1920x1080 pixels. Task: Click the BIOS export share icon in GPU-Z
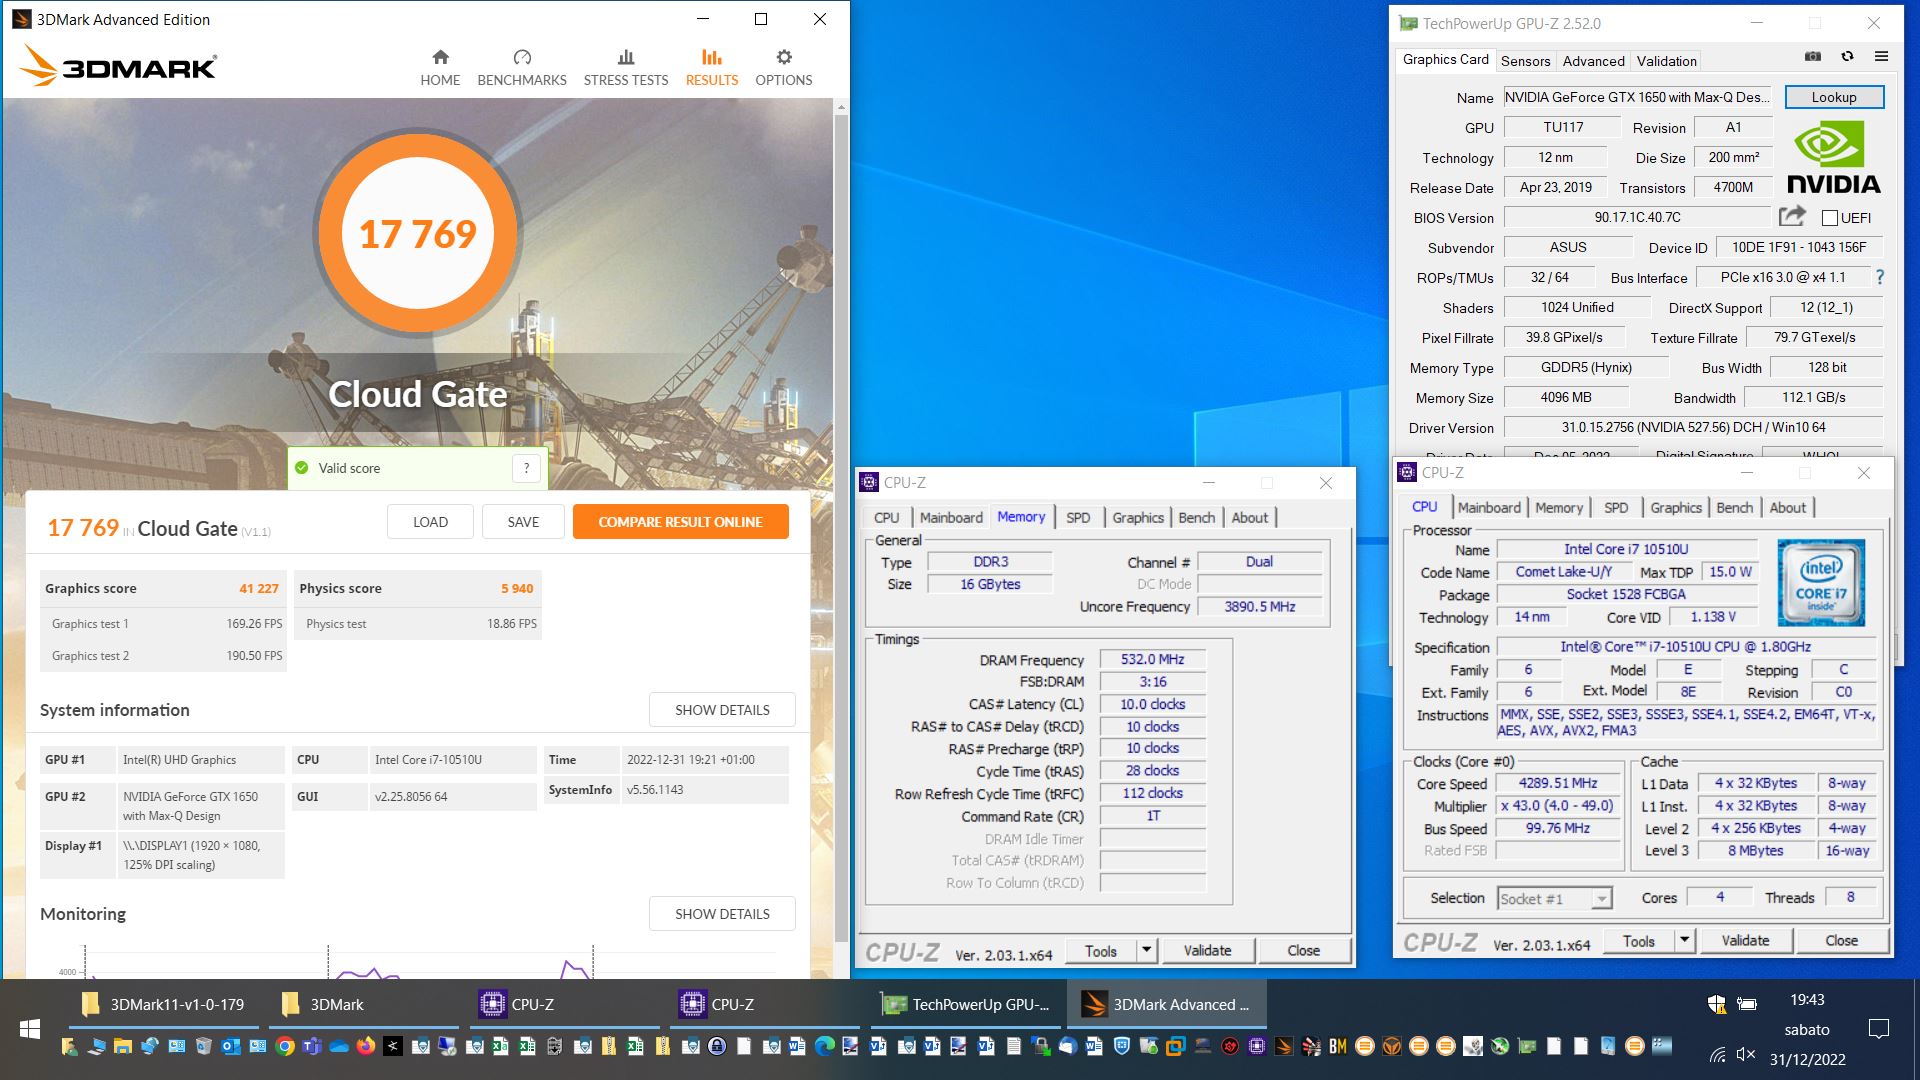(x=1793, y=216)
